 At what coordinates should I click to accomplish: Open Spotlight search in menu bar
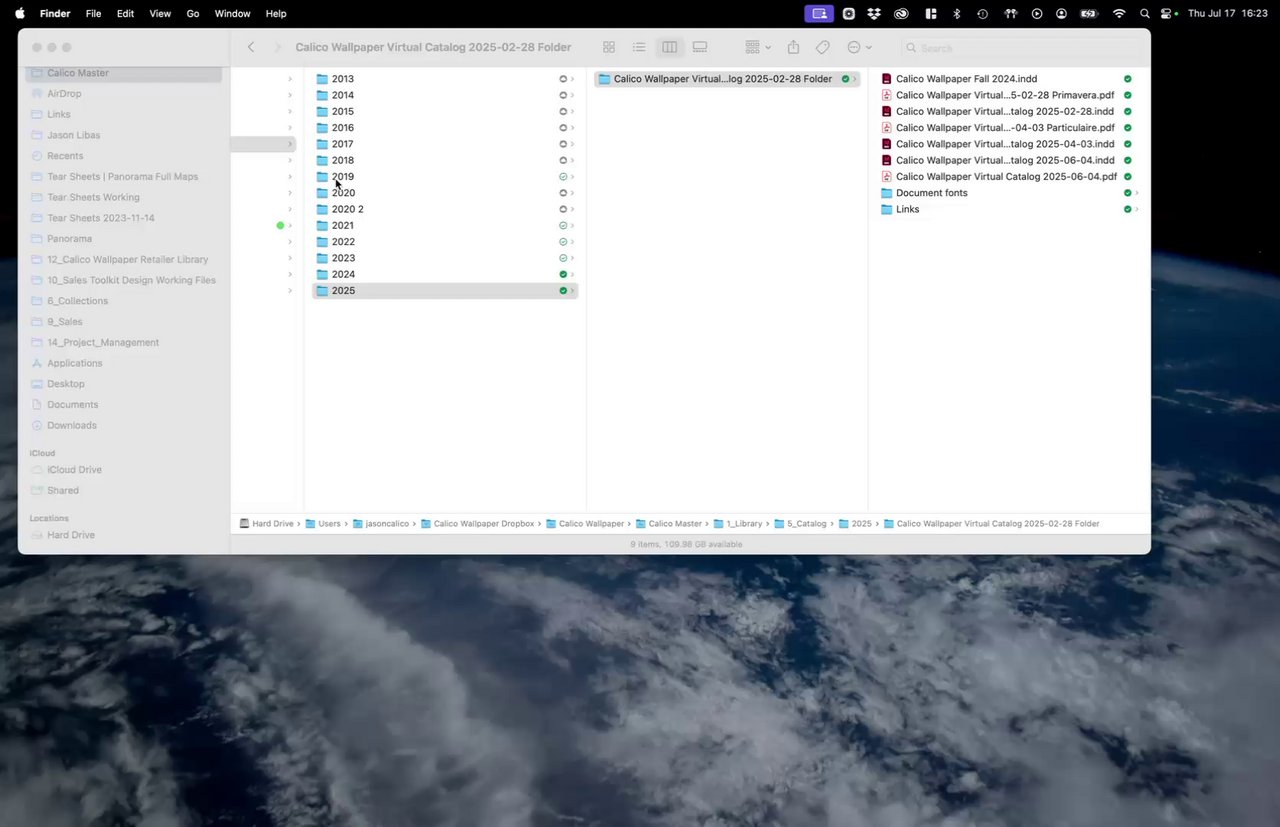pyautogui.click(x=1145, y=13)
